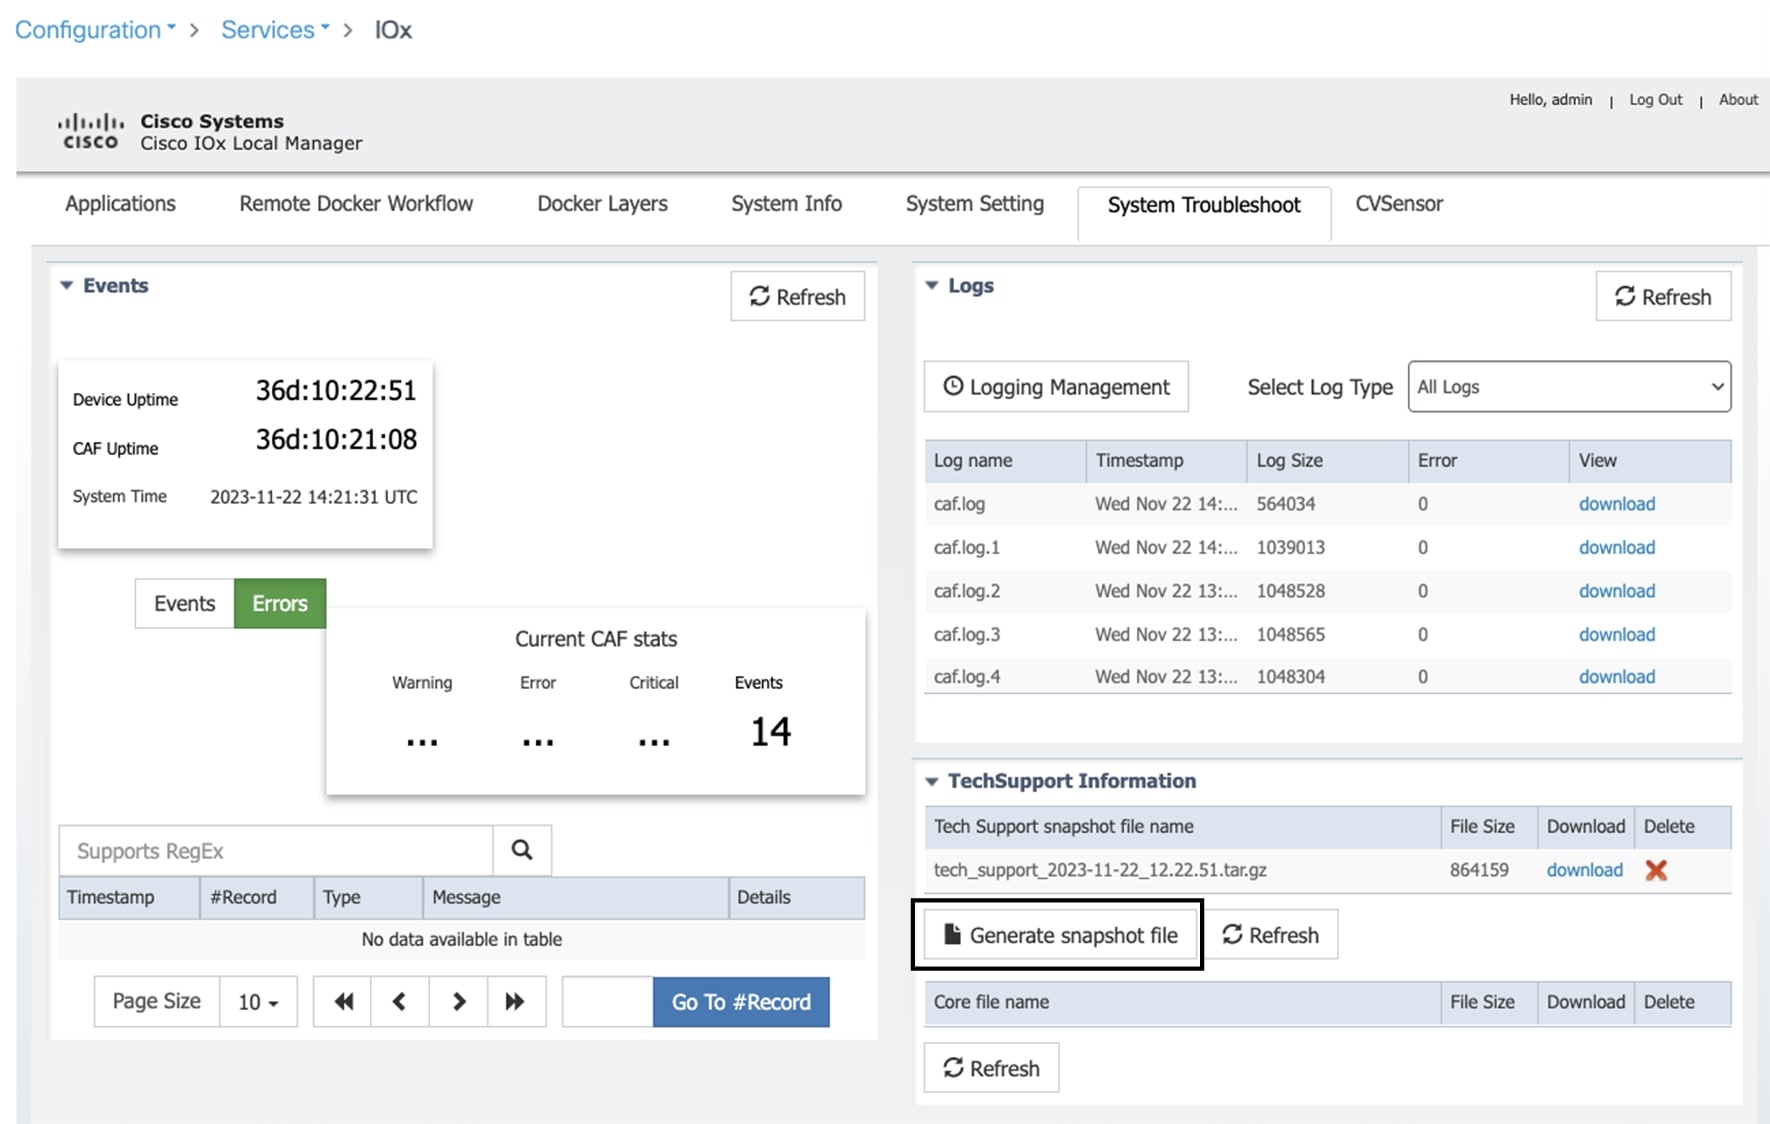
Task: Go to next events page
Action: (459, 1001)
